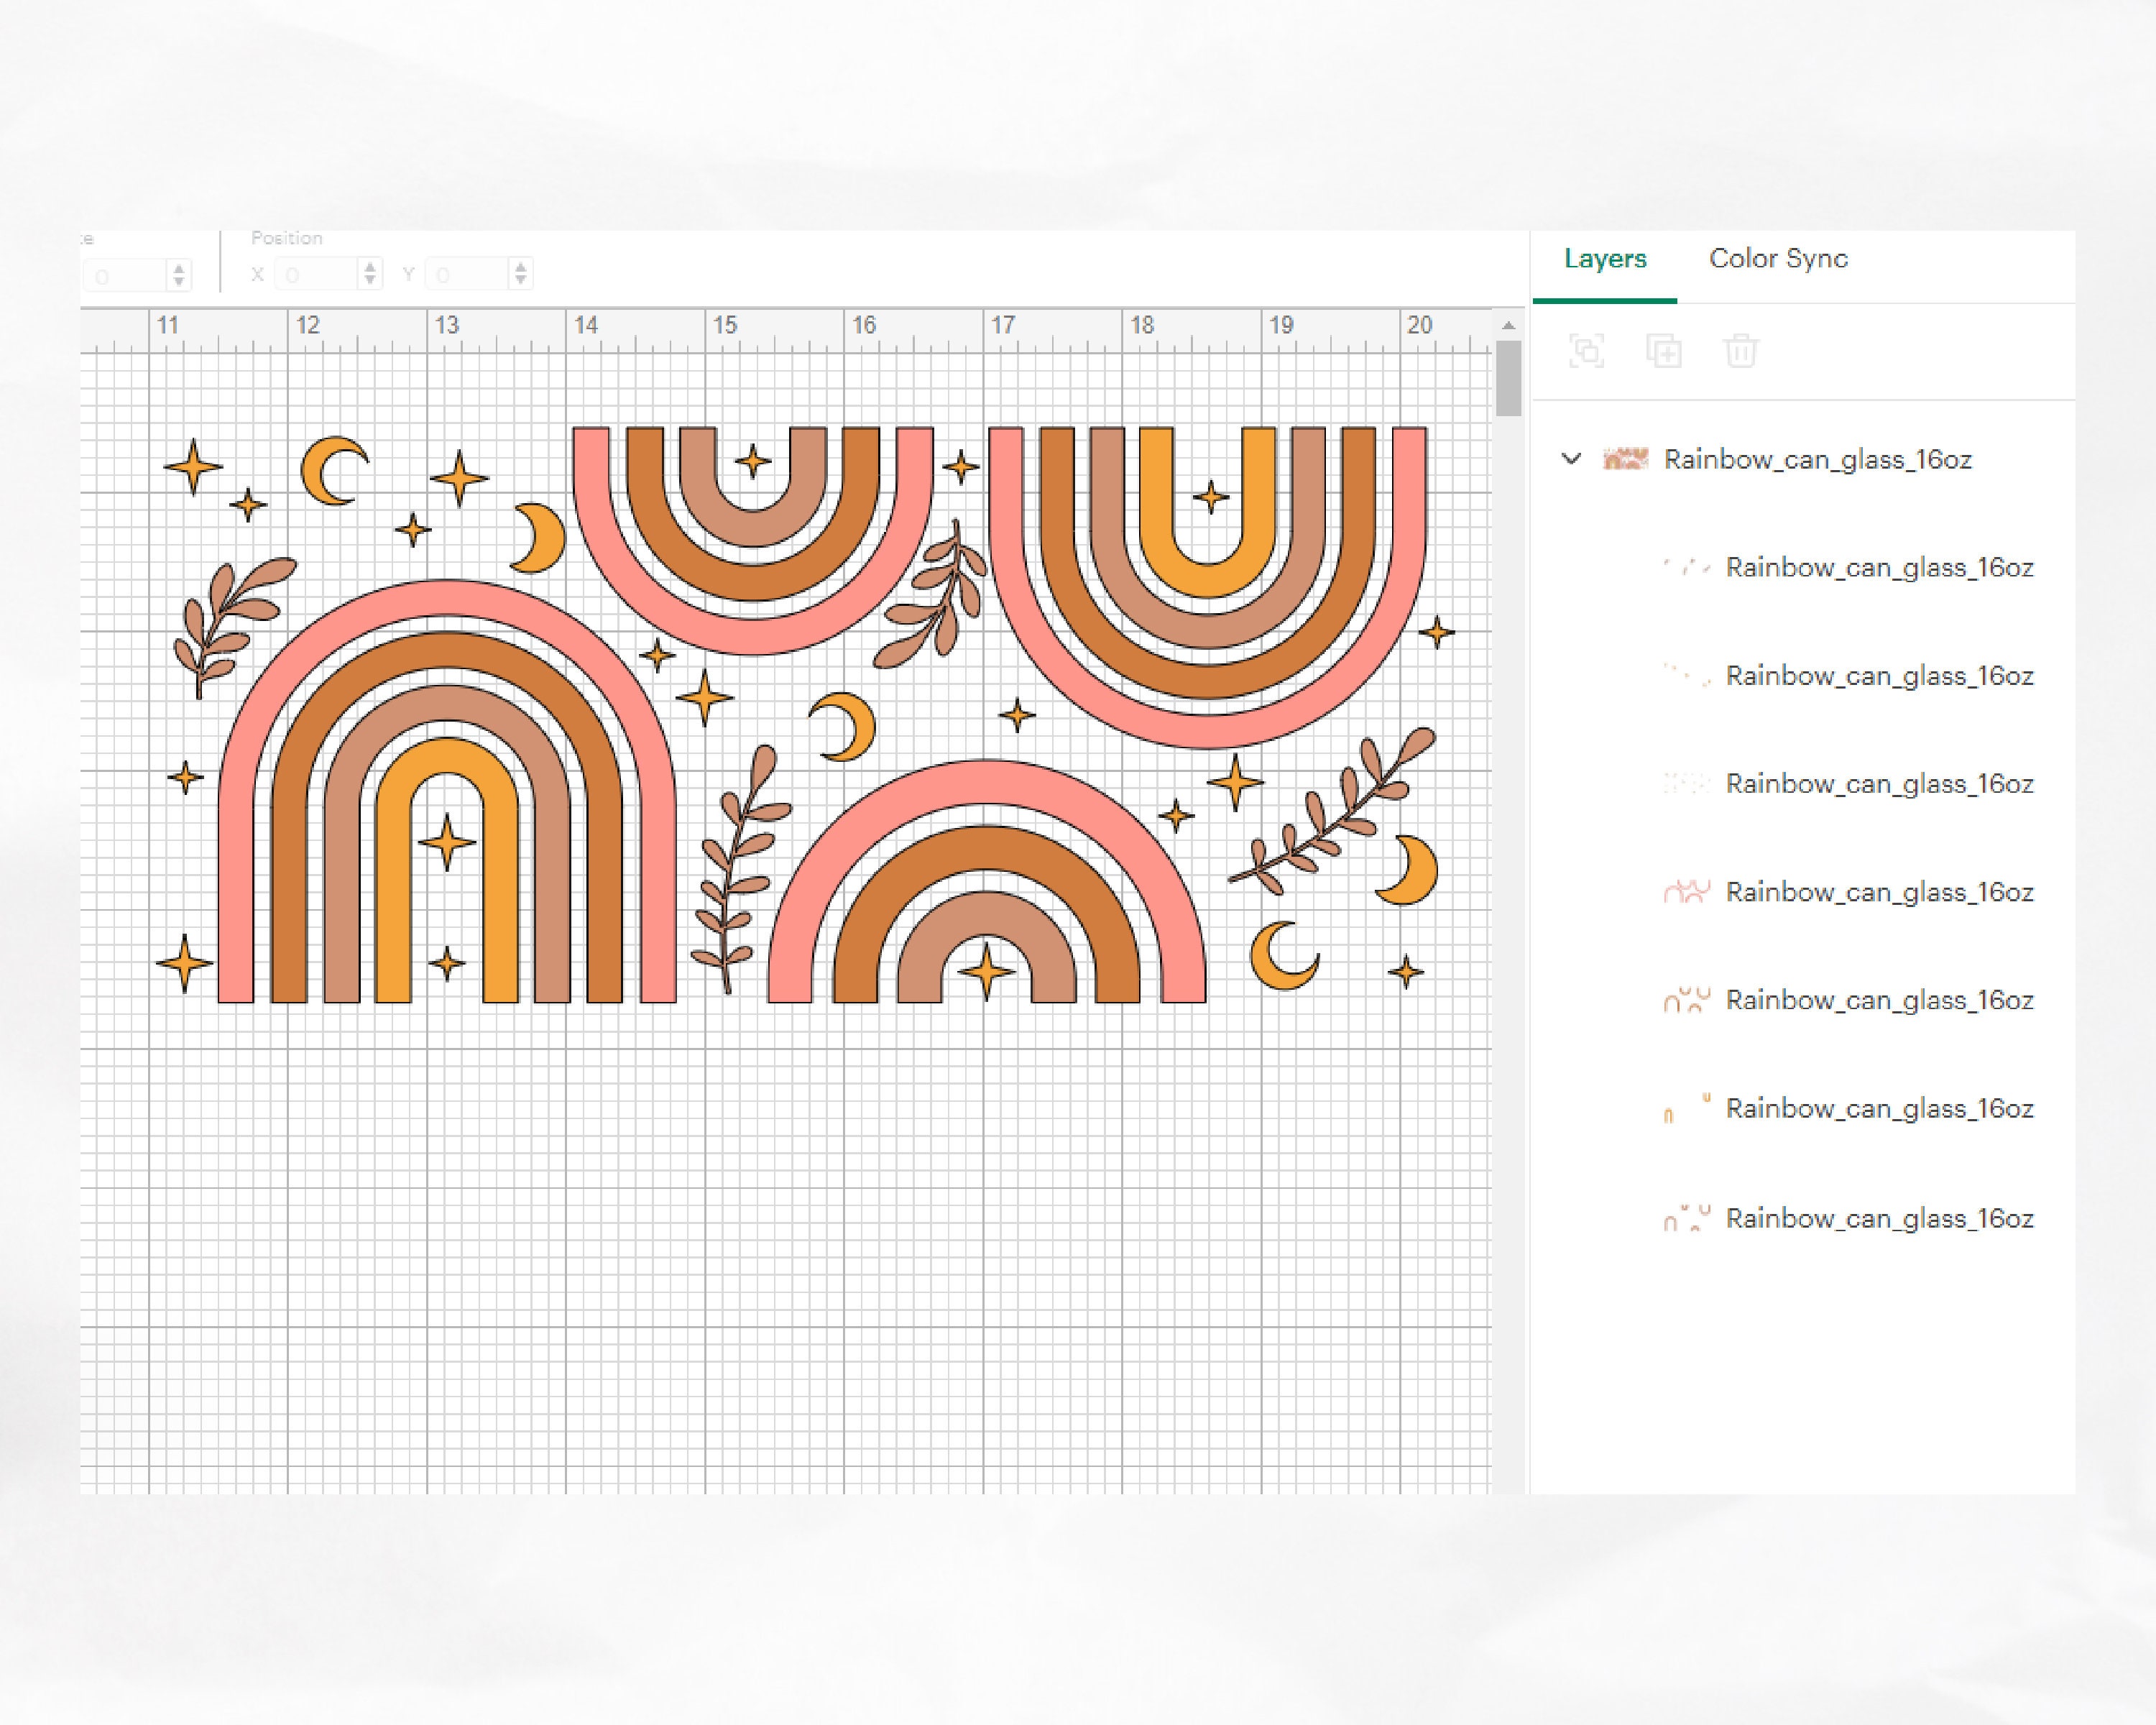Click the Position Y stepper arrows

click(x=520, y=274)
